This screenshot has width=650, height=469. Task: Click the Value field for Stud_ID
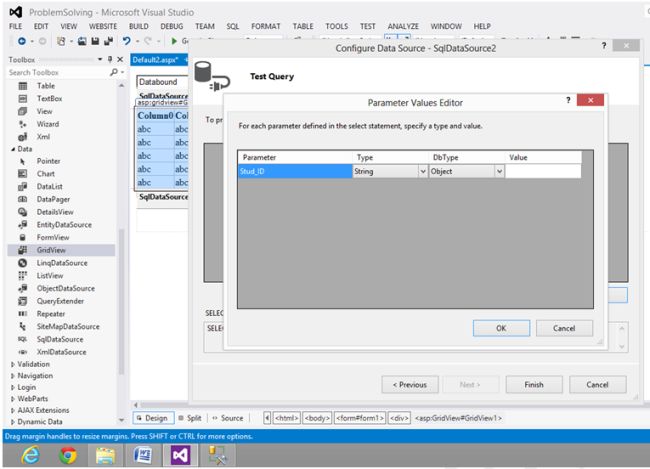click(x=543, y=171)
